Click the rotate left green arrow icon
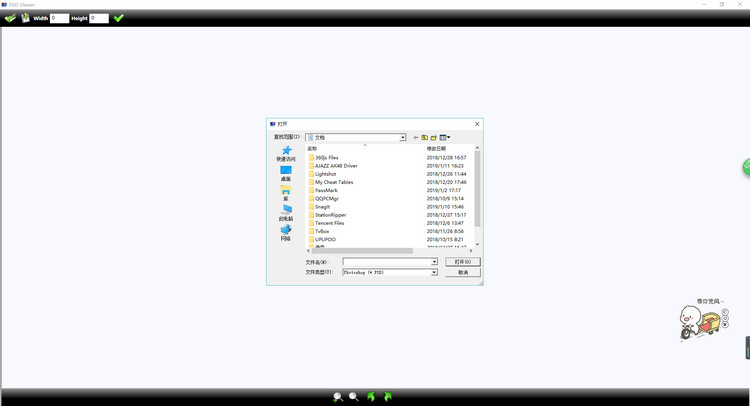Screen dimensions: 750x406 [x=371, y=396]
